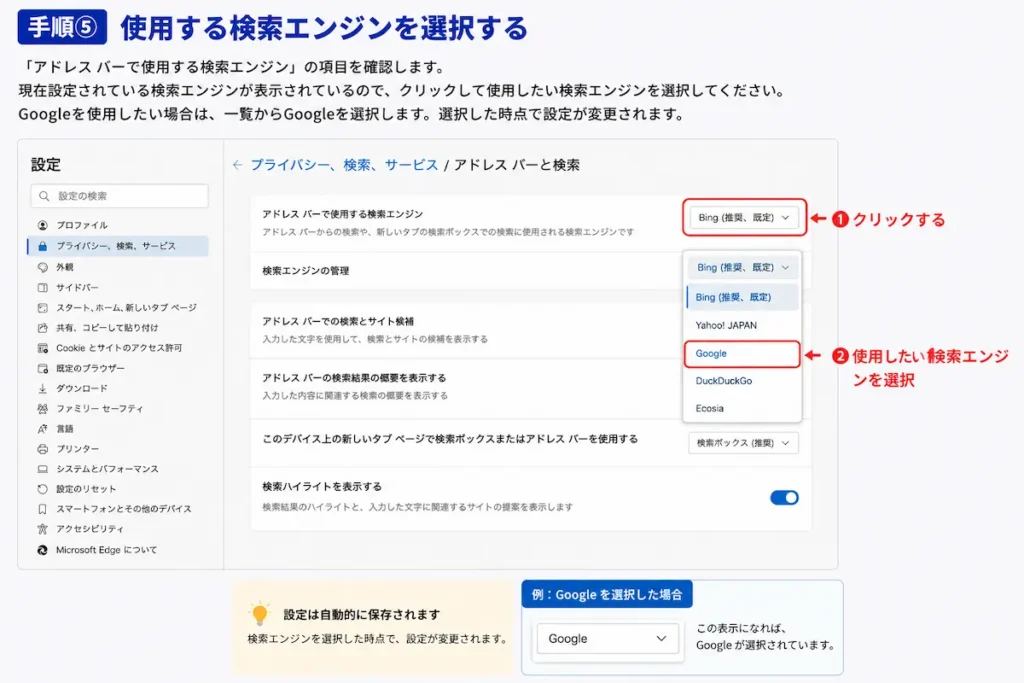This screenshot has height=683, width=1024.
Task: Open Microsoft Edge について
Action: click(106, 550)
